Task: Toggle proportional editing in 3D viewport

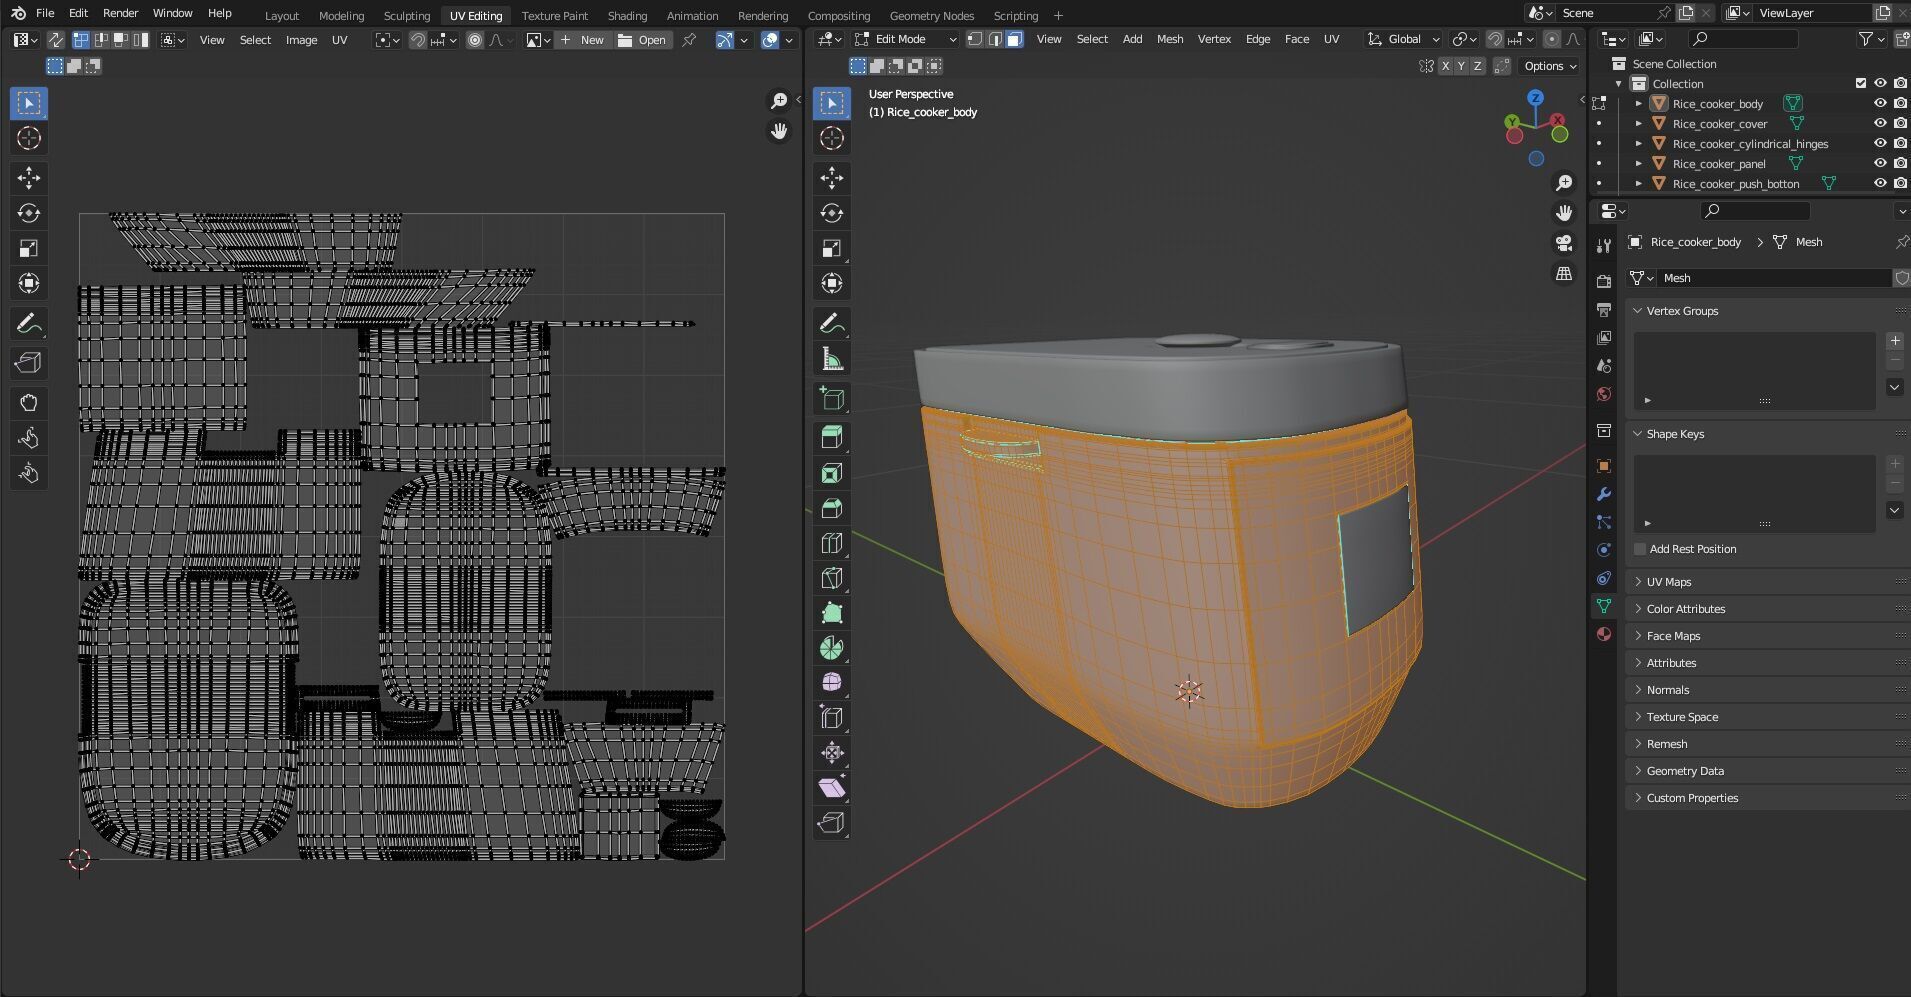Action: tap(1551, 39)
